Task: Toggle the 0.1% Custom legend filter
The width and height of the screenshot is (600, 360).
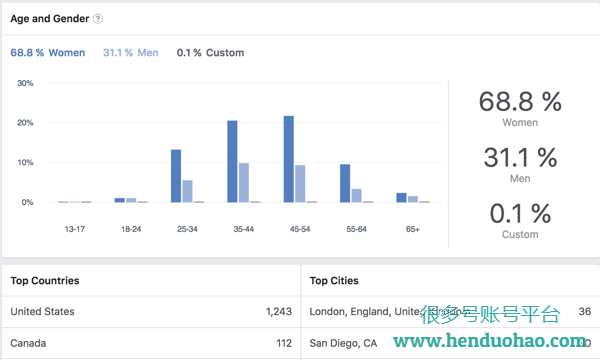Action: pos(210,53)
